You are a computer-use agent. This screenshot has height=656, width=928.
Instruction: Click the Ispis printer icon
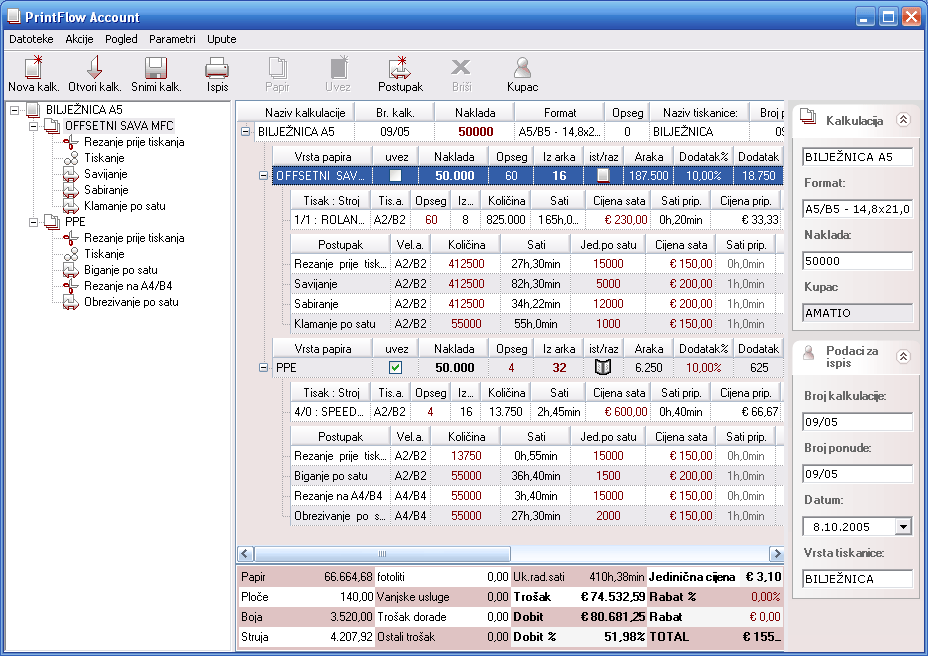(217, 68)
